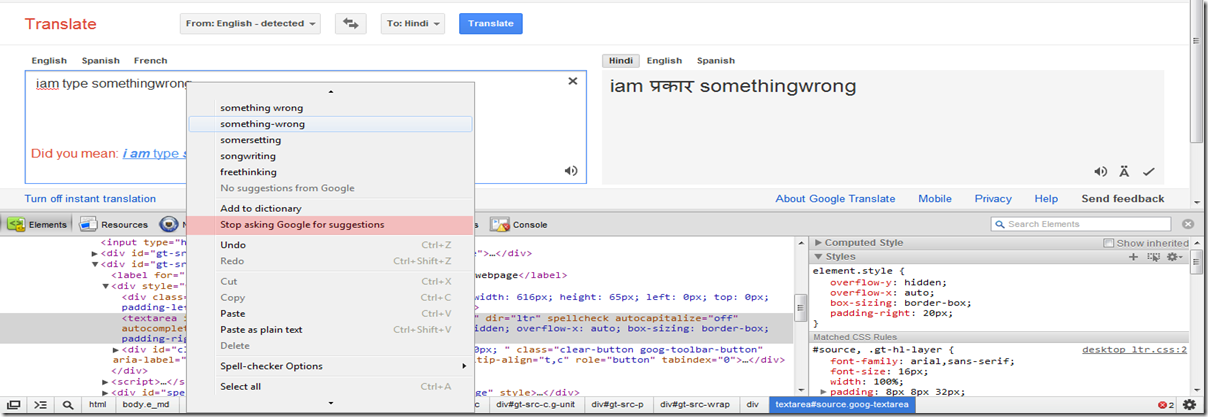1208x417 pixels.
Task: Listen to the source text pronunciation
Action: [x=571, y=171]
